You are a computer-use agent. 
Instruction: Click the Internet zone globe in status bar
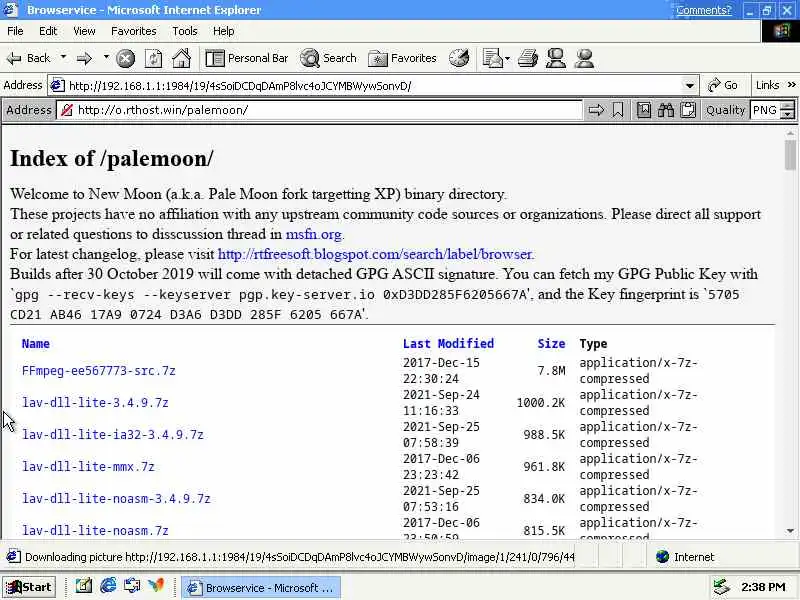[662, 557]
